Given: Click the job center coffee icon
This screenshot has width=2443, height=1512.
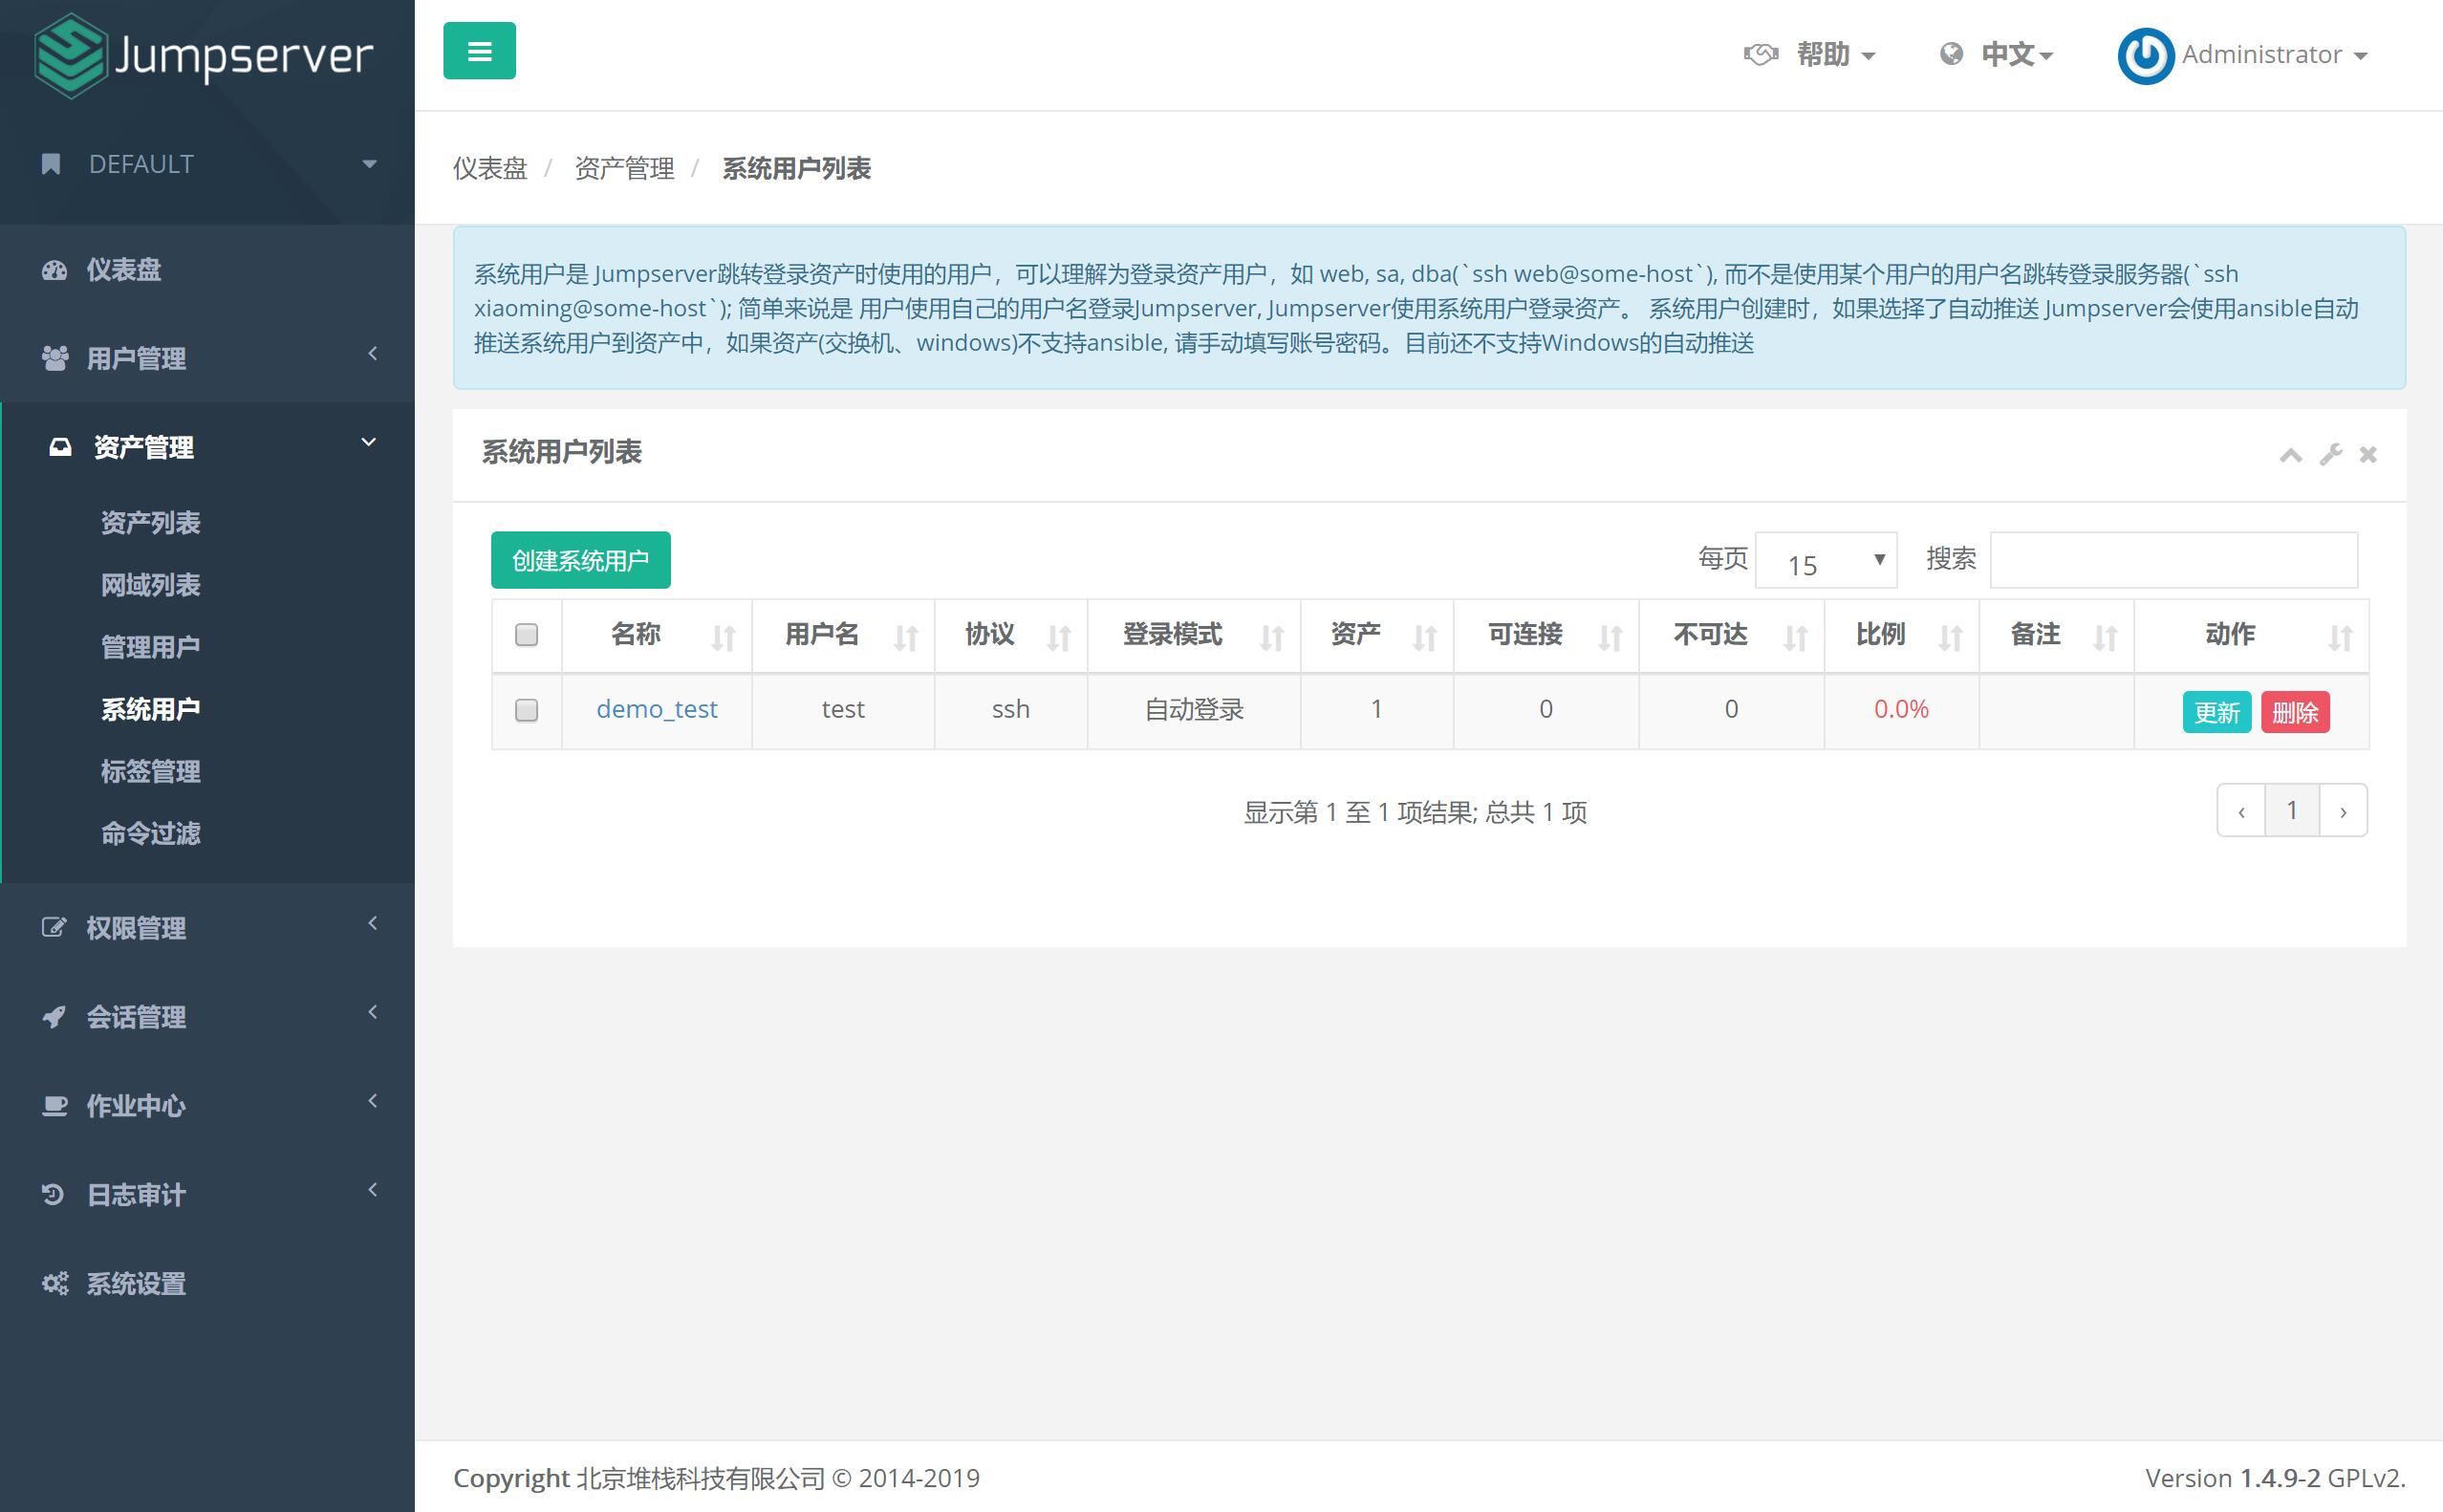Looking at the screenshot, I should [55, 1105].
